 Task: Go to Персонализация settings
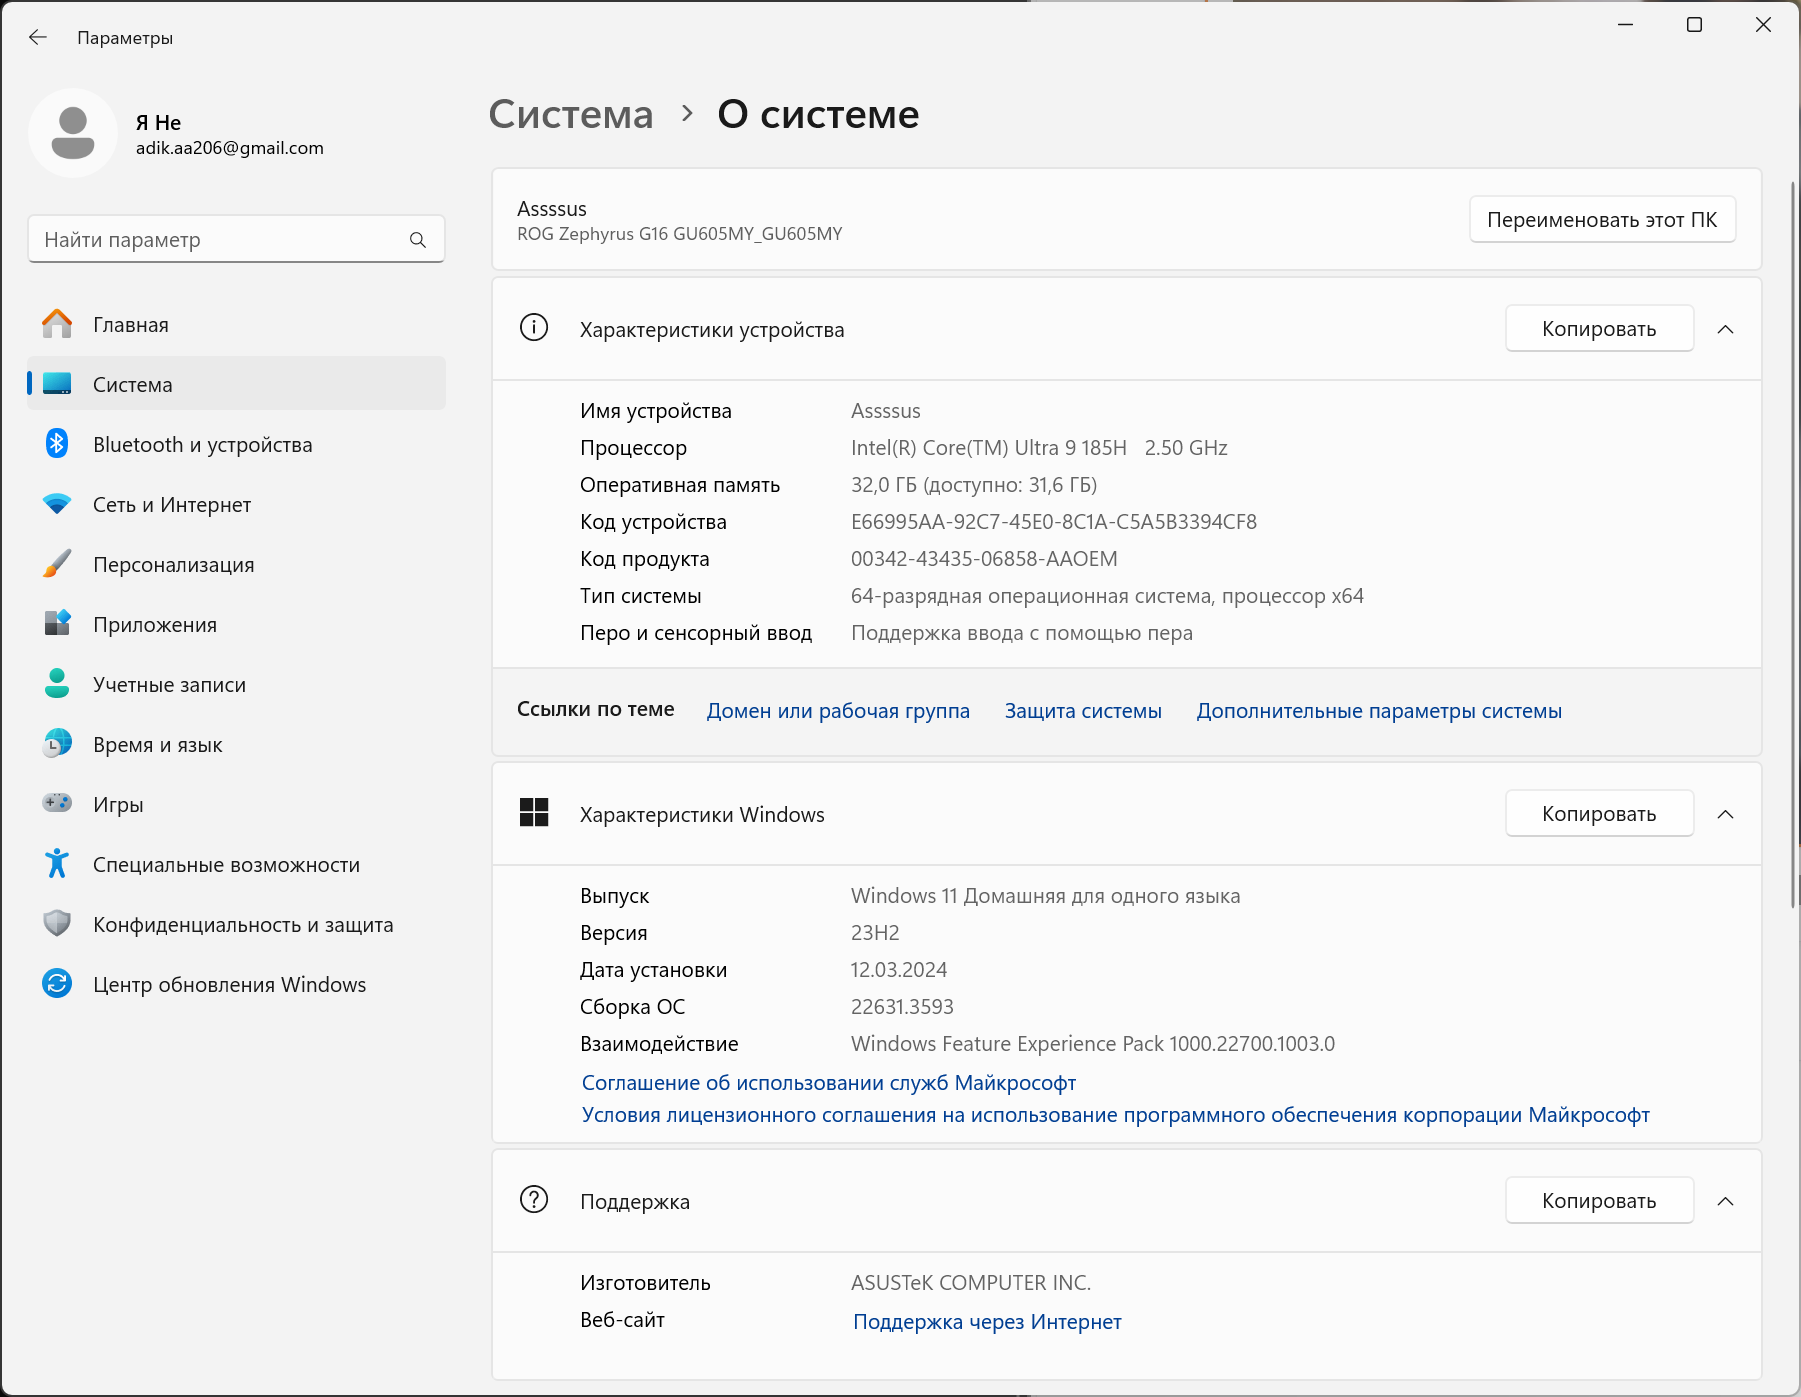[236, 564]
